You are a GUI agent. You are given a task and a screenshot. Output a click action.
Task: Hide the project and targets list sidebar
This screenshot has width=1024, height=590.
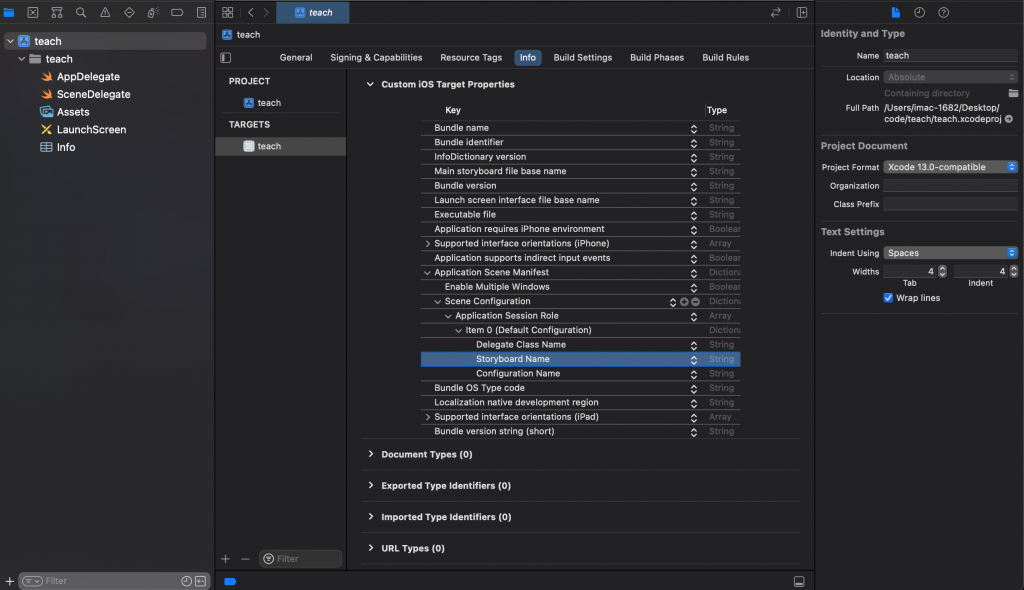226,57
